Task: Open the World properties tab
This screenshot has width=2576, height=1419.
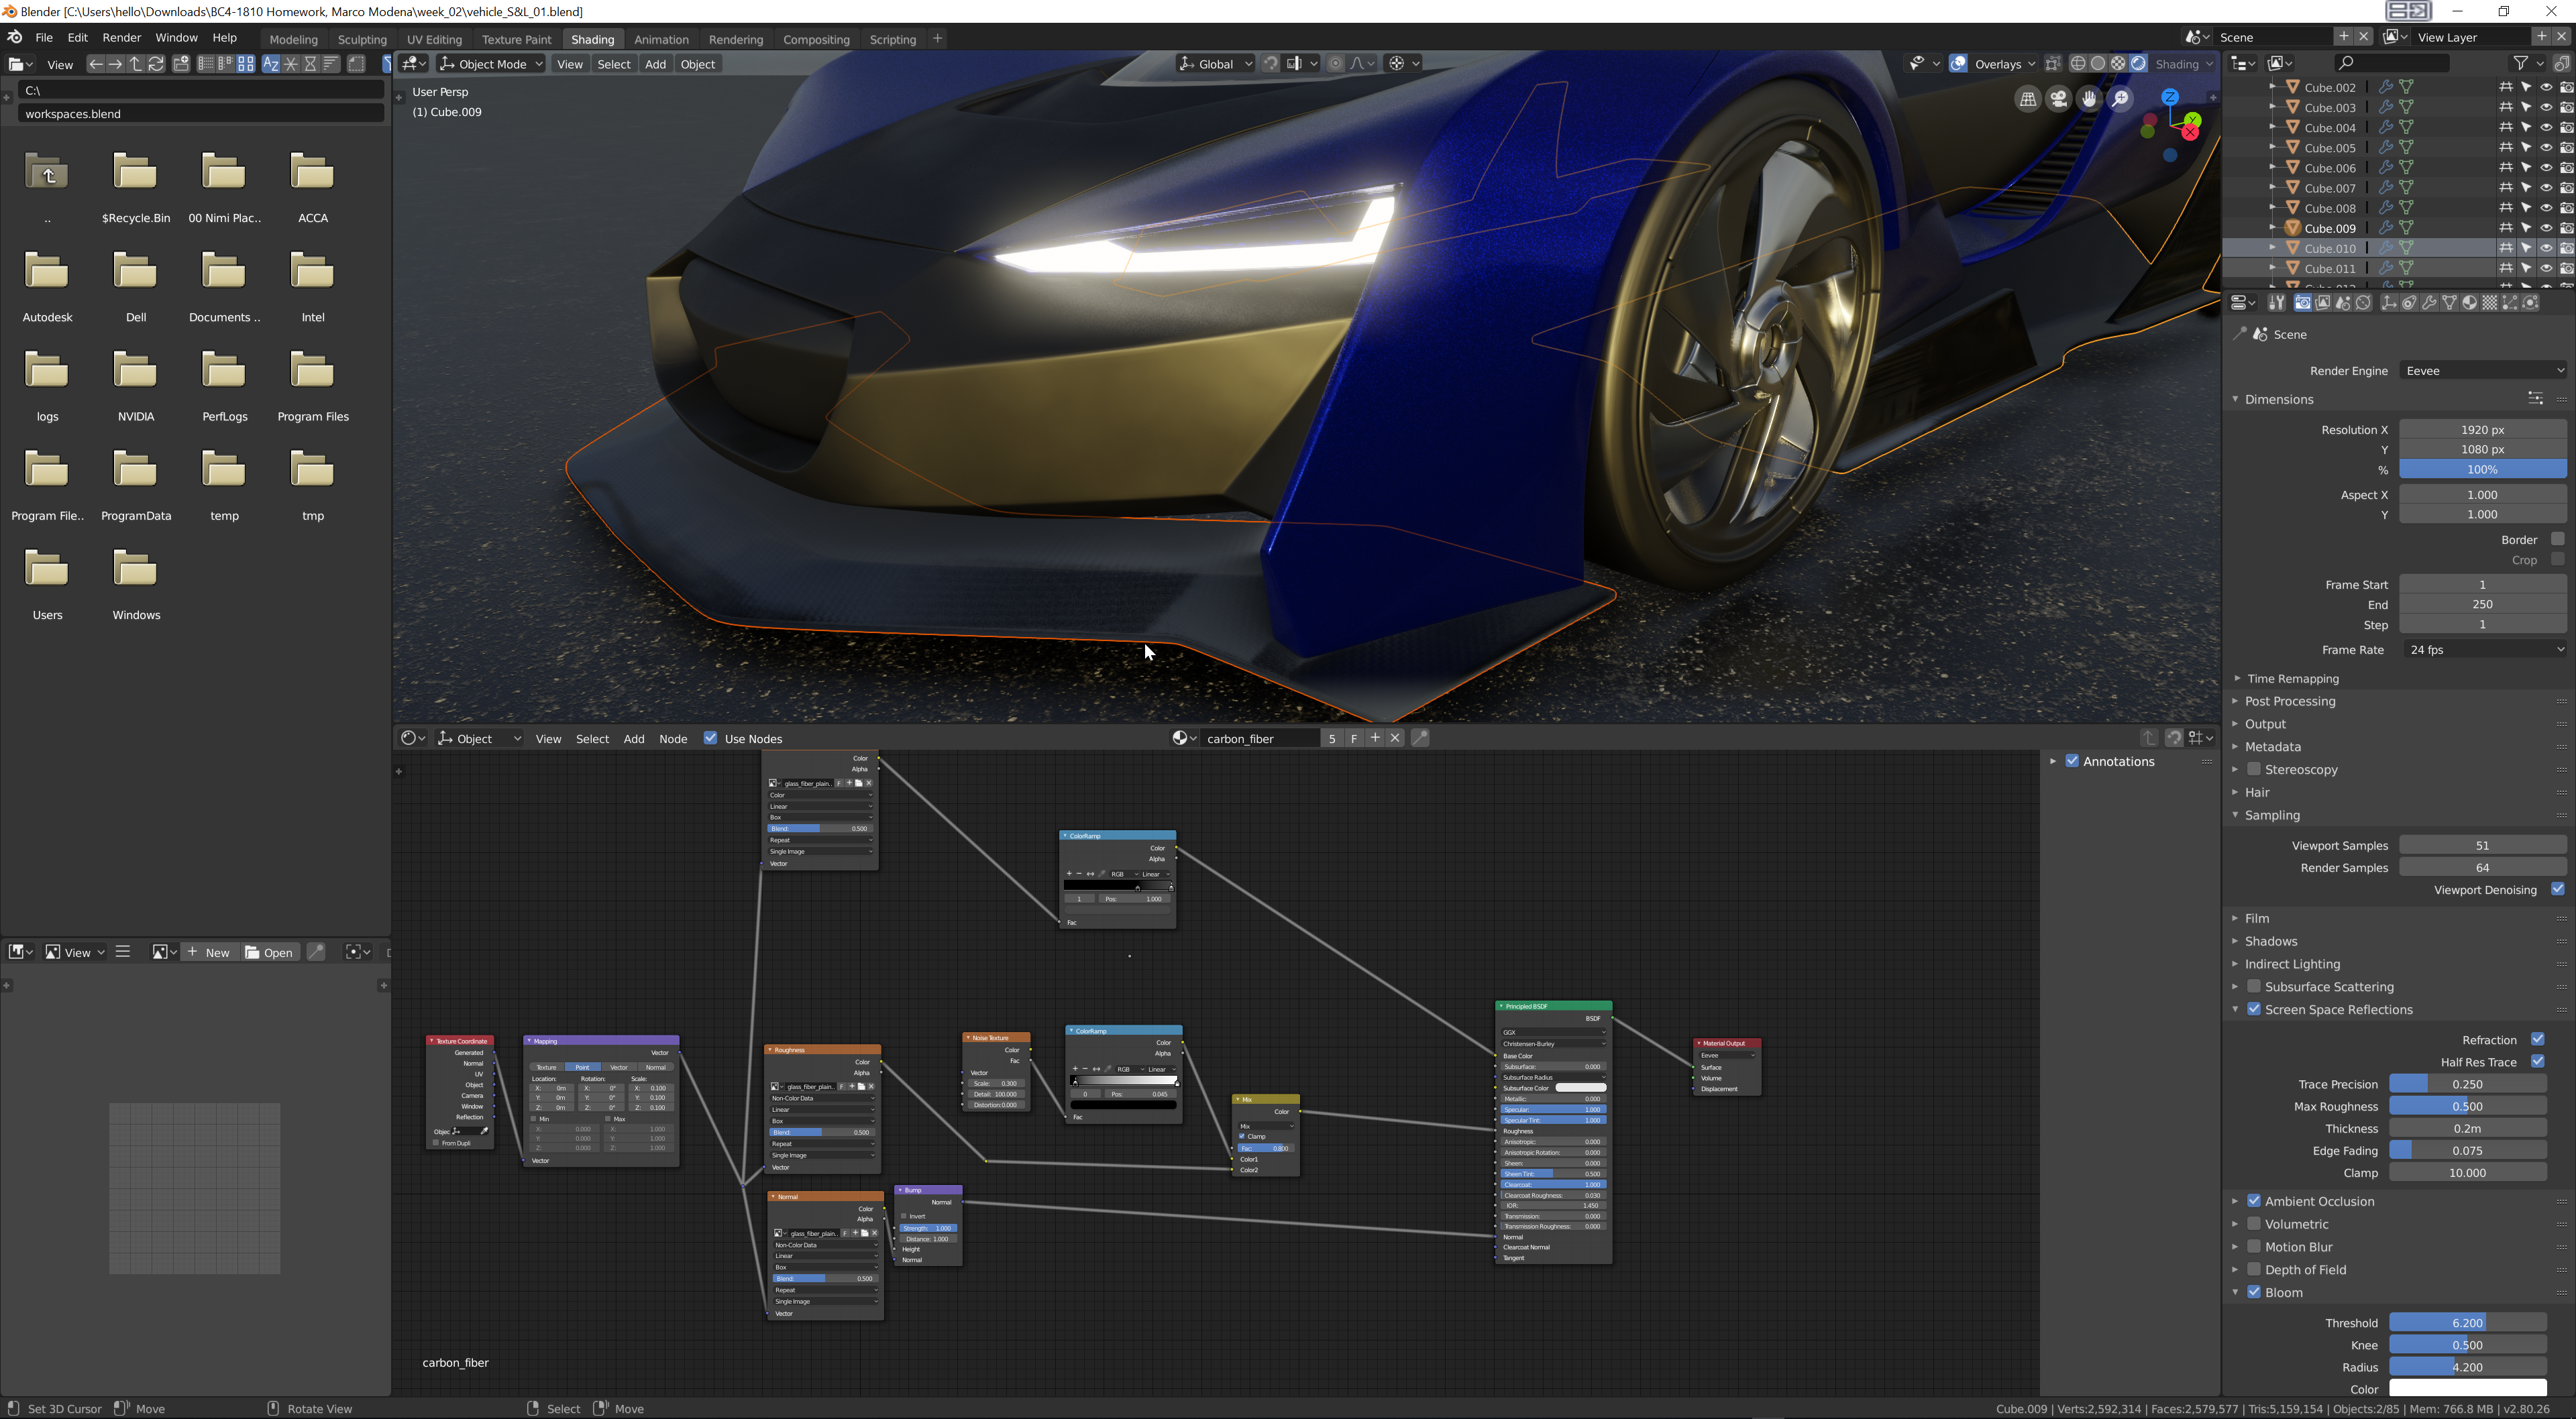Action: 2363,303
